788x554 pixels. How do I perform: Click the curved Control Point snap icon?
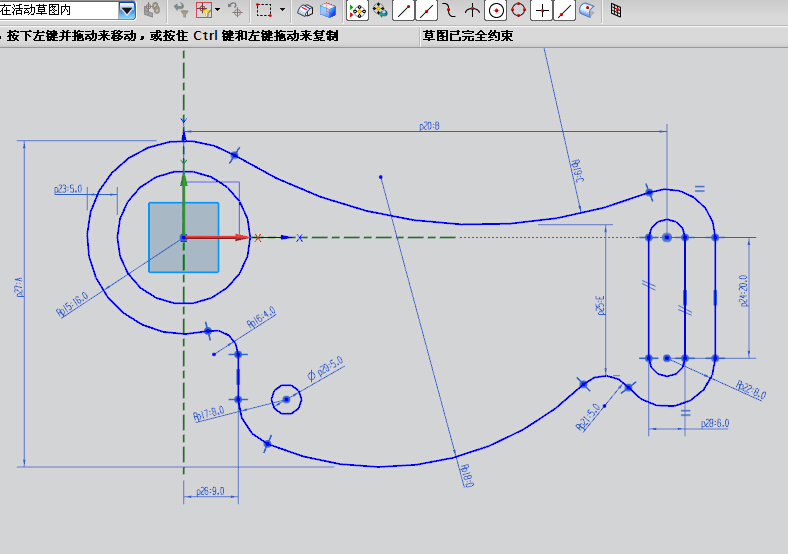[x=450, y=11]
